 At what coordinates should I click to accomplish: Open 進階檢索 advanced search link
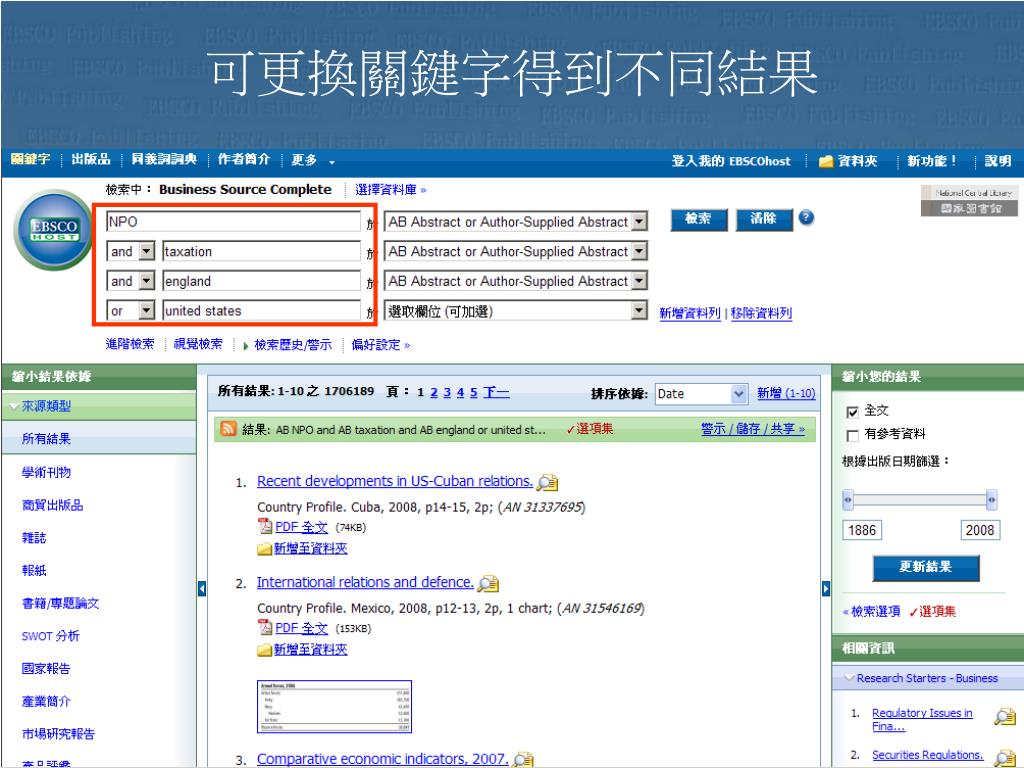pos(130,344)
